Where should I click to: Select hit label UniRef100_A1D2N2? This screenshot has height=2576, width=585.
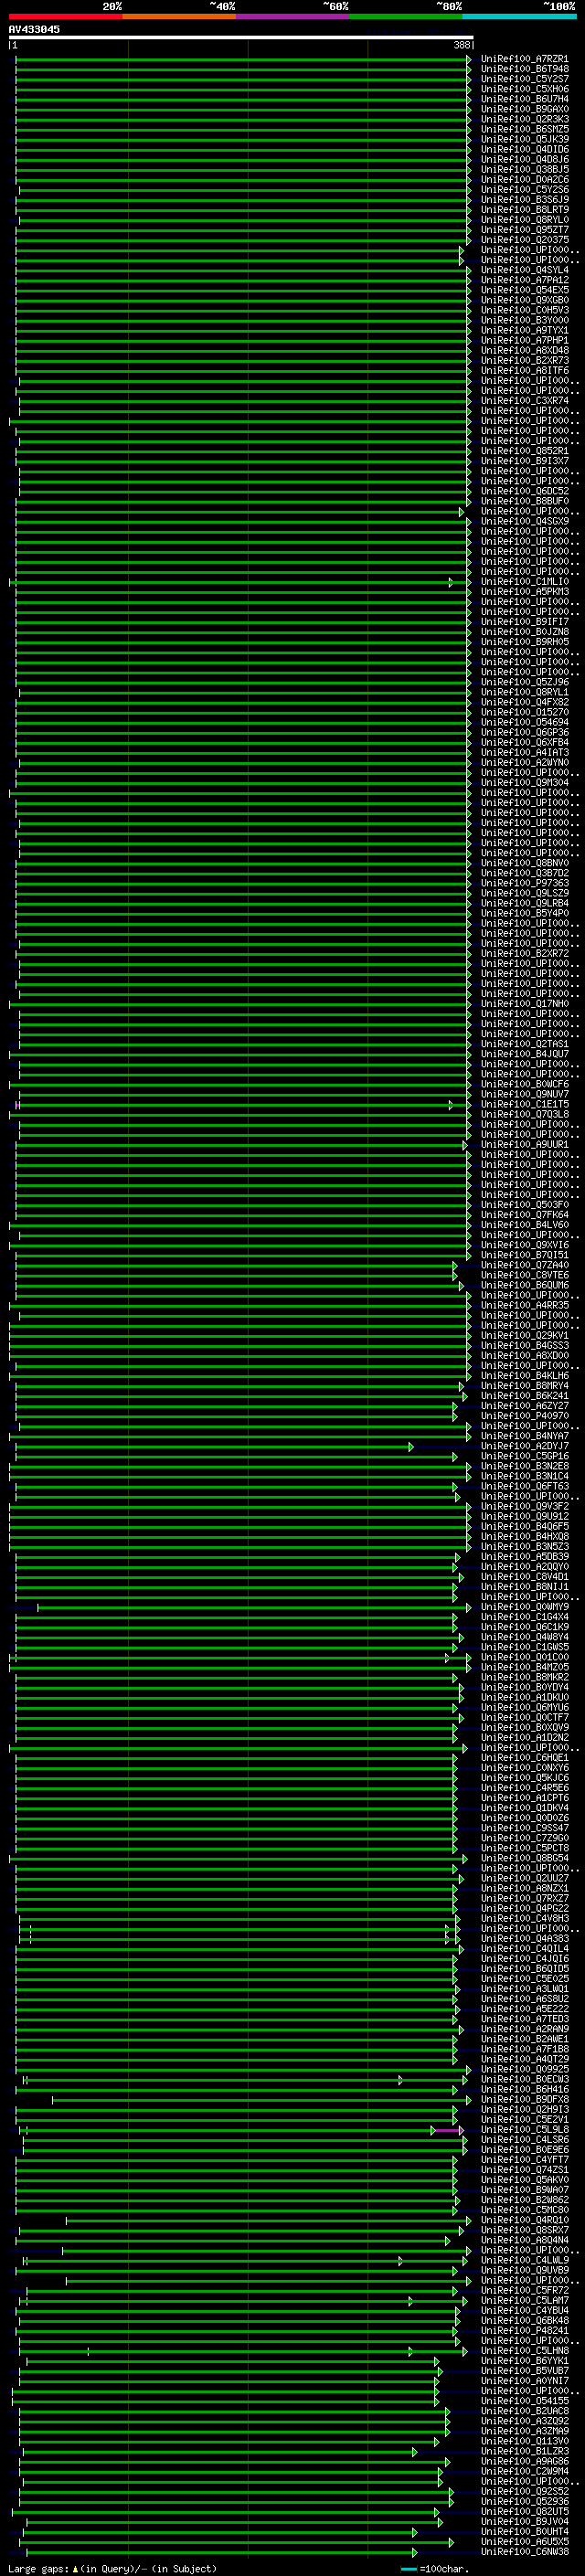524,1738
